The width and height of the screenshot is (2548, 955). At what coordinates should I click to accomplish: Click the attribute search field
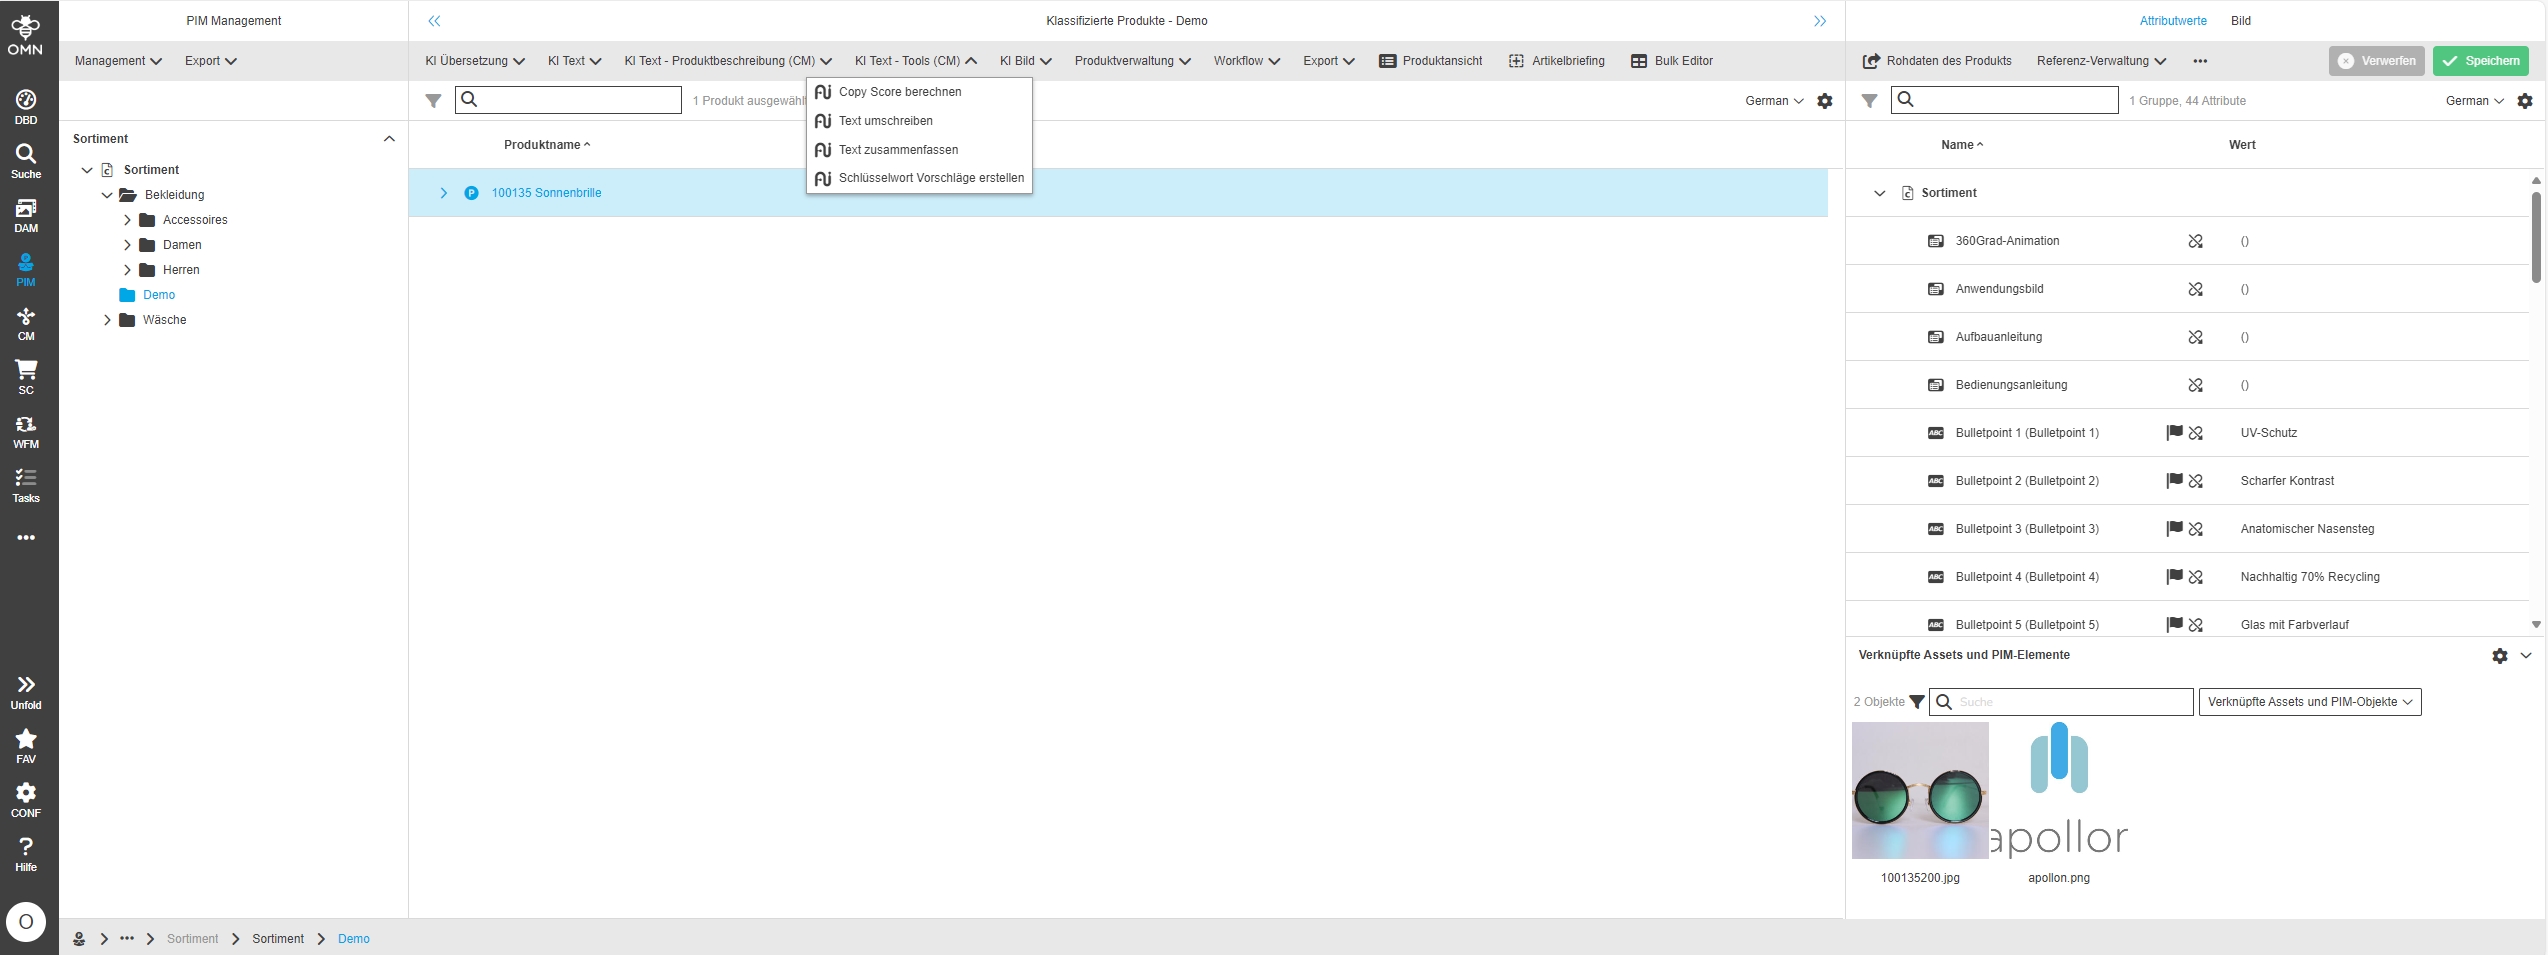point(2005,100)
